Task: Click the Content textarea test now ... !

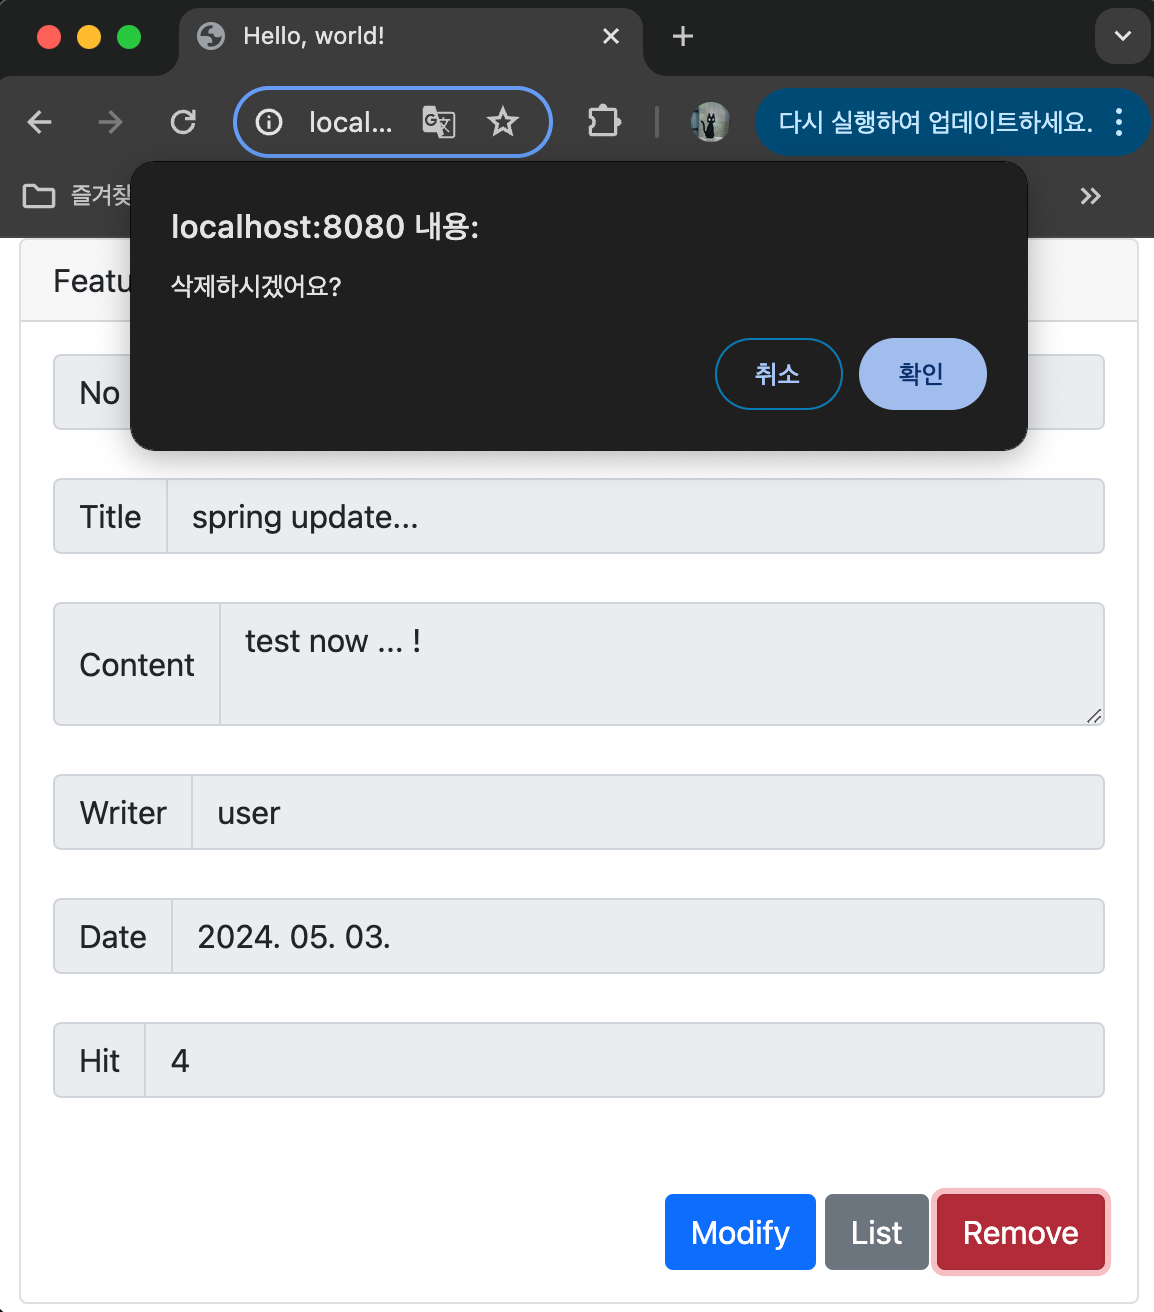Action: pos(662,664)
